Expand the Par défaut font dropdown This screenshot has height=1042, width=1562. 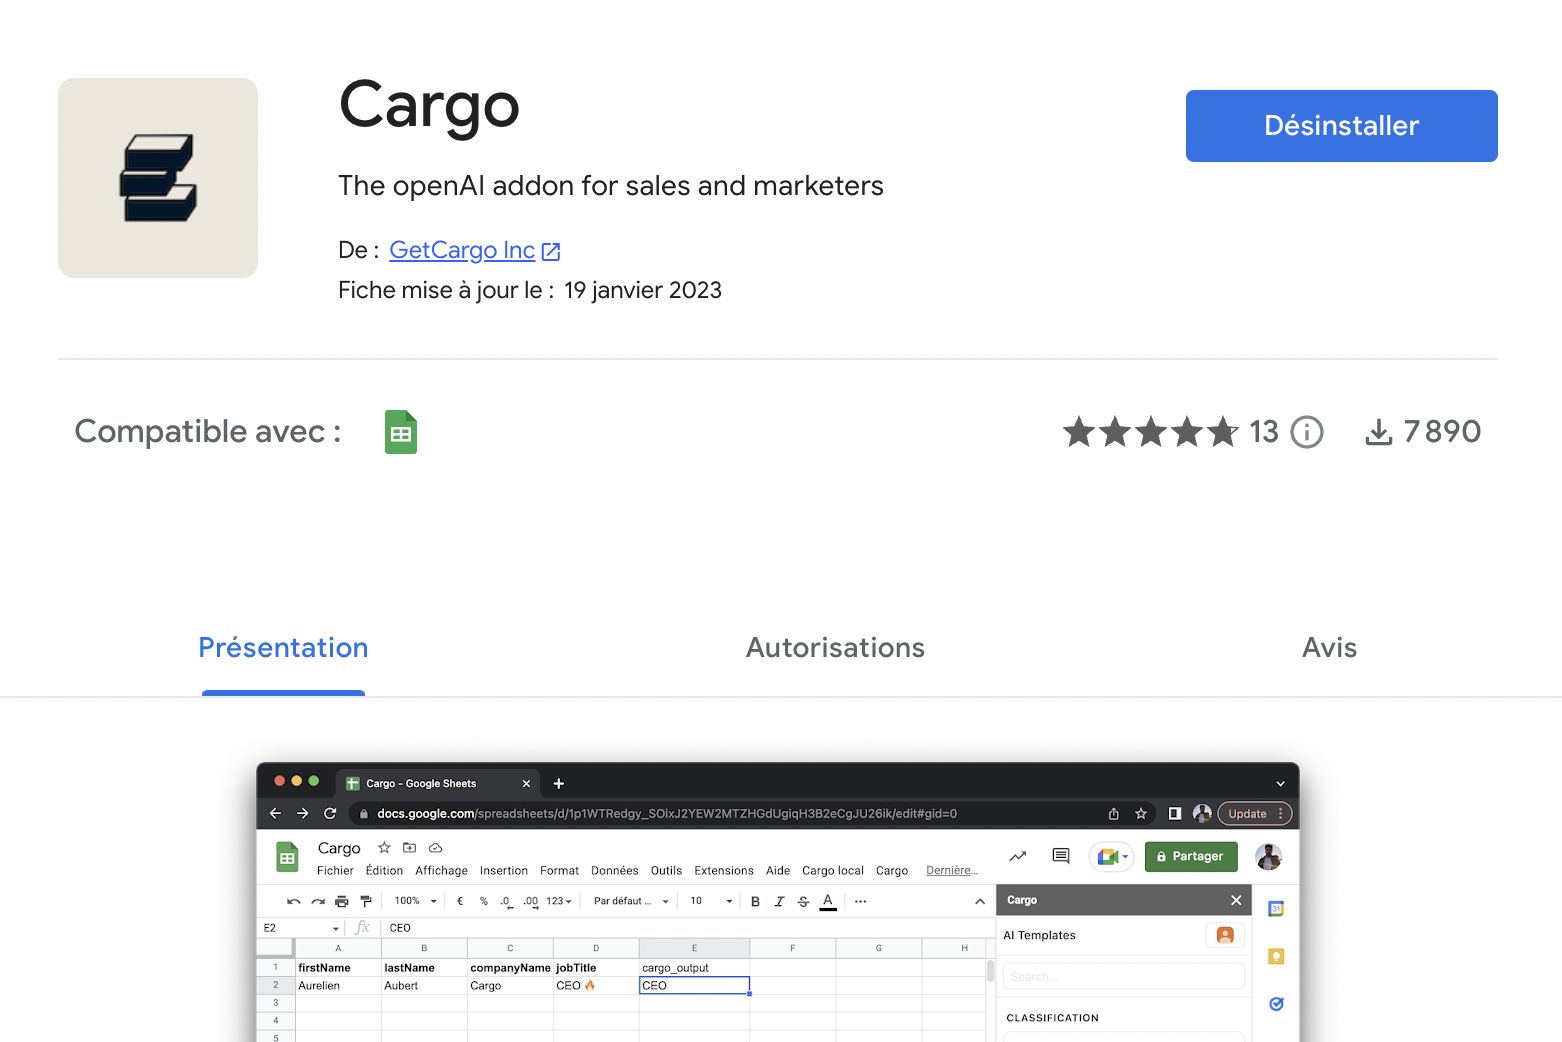tap(628, 901)
